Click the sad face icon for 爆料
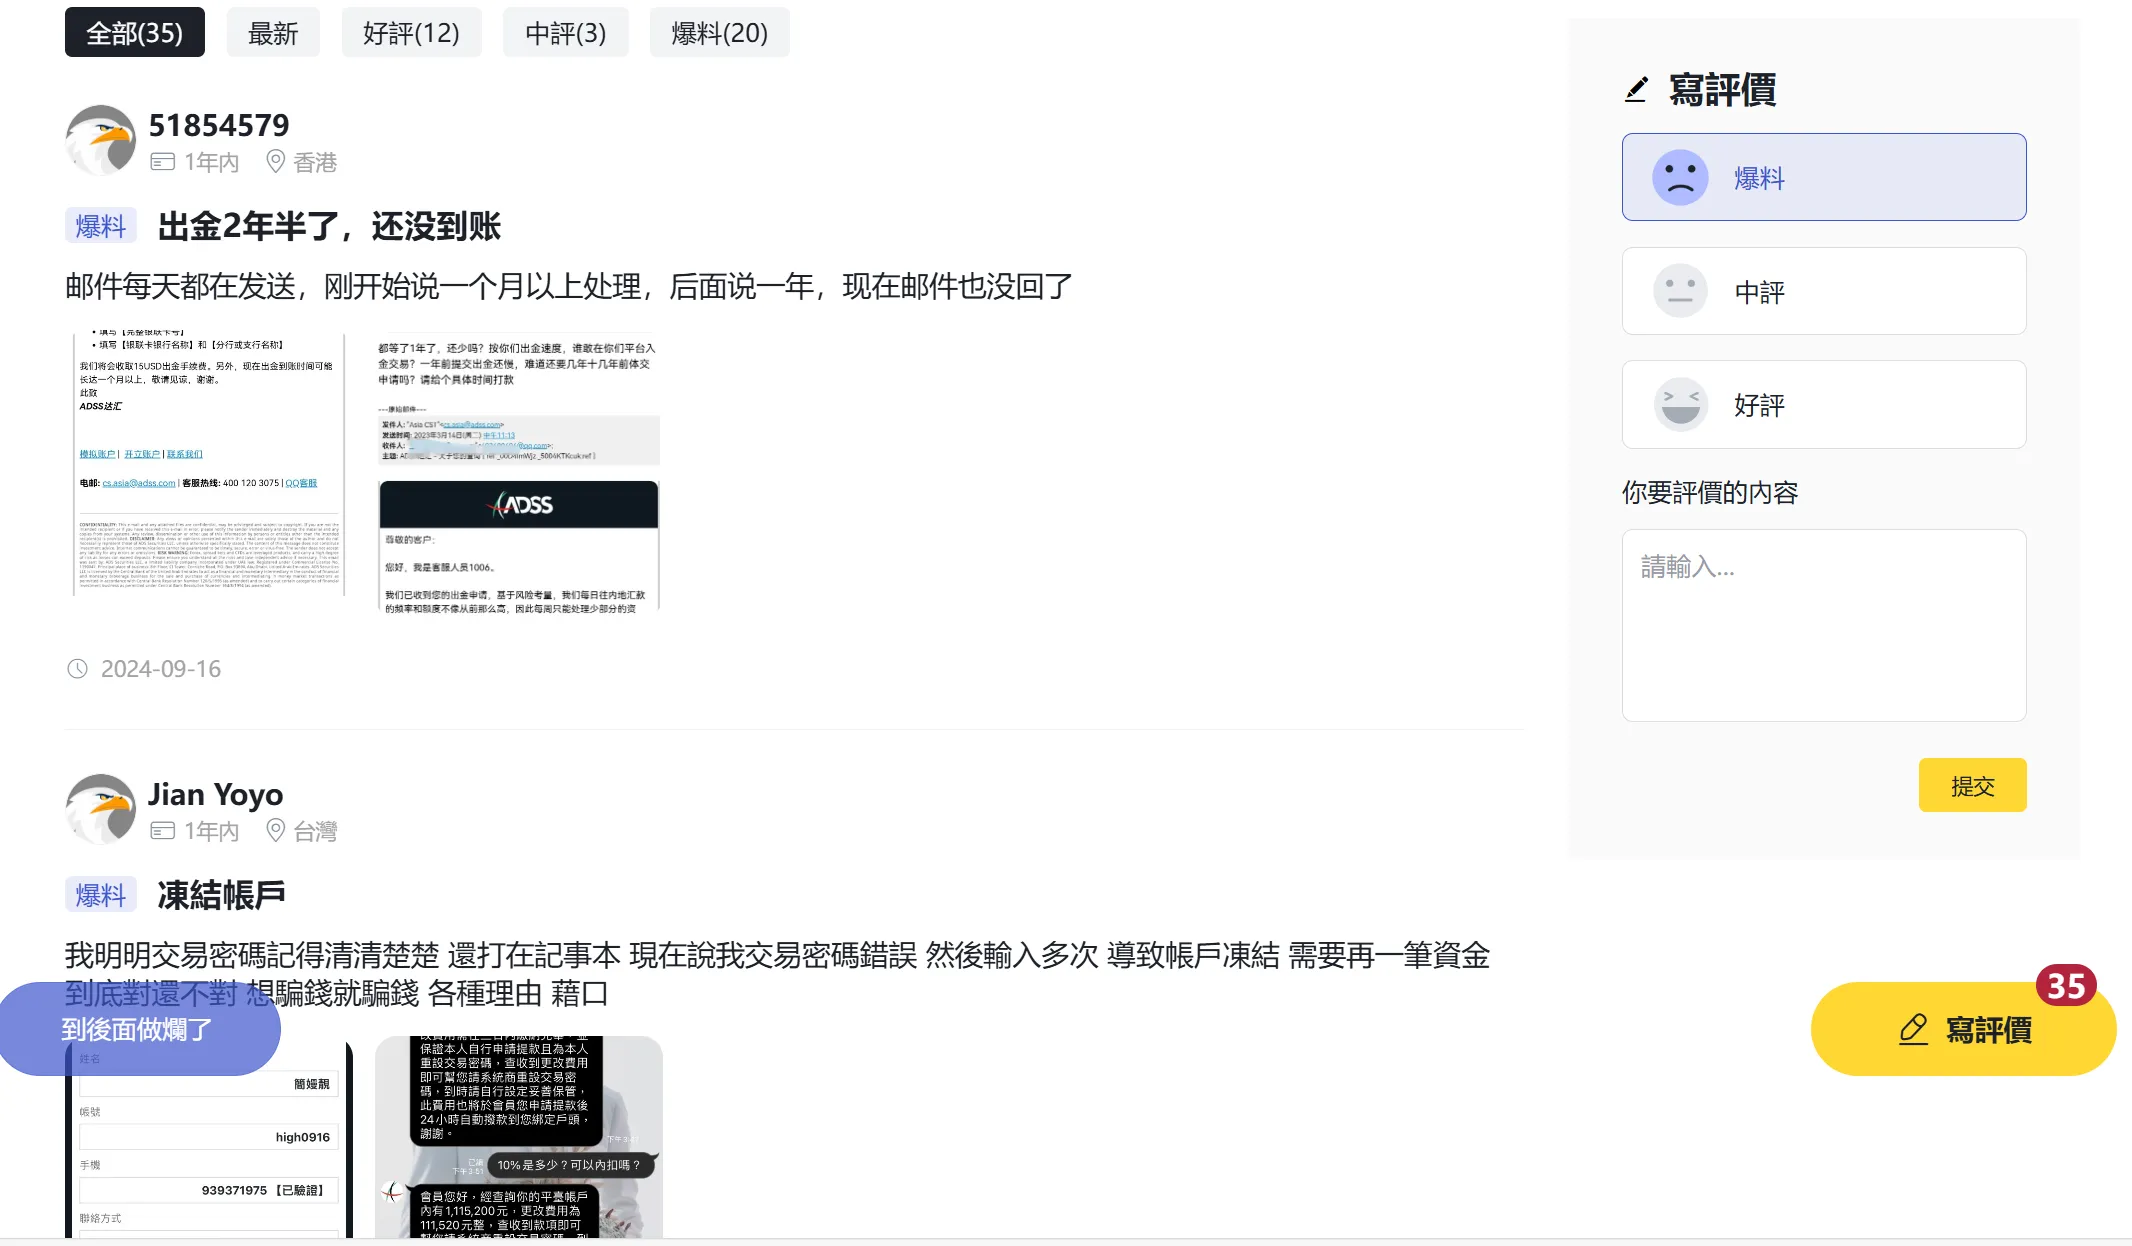2132x1246 pixels. click(x=1680, y=178)
